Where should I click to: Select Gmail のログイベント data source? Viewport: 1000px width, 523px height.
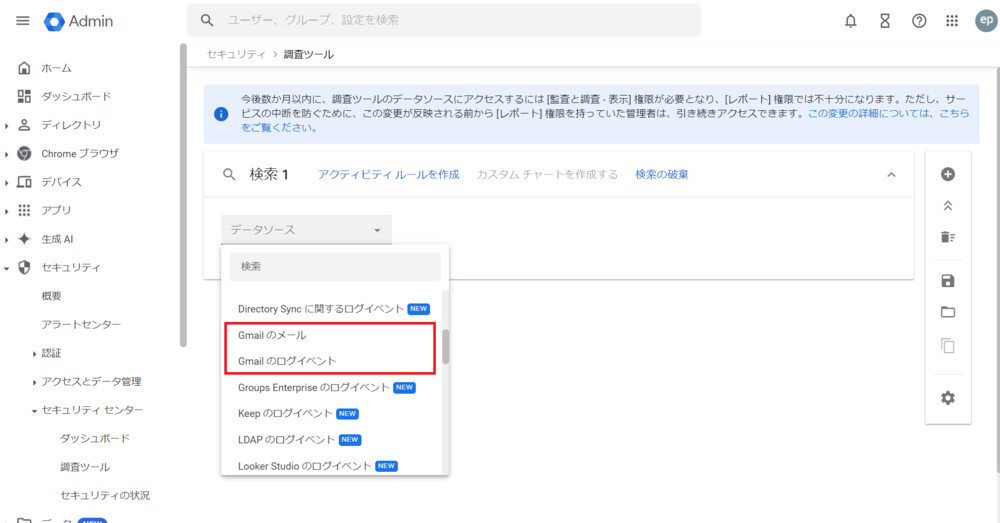(x=333, y=361)
